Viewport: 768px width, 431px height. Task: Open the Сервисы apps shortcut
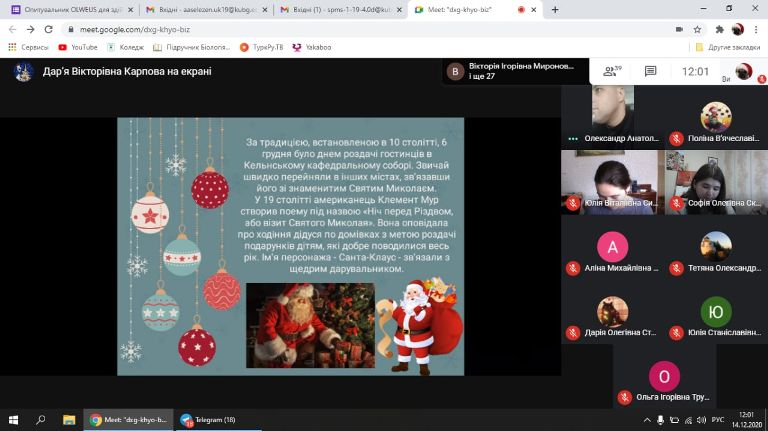28,48
